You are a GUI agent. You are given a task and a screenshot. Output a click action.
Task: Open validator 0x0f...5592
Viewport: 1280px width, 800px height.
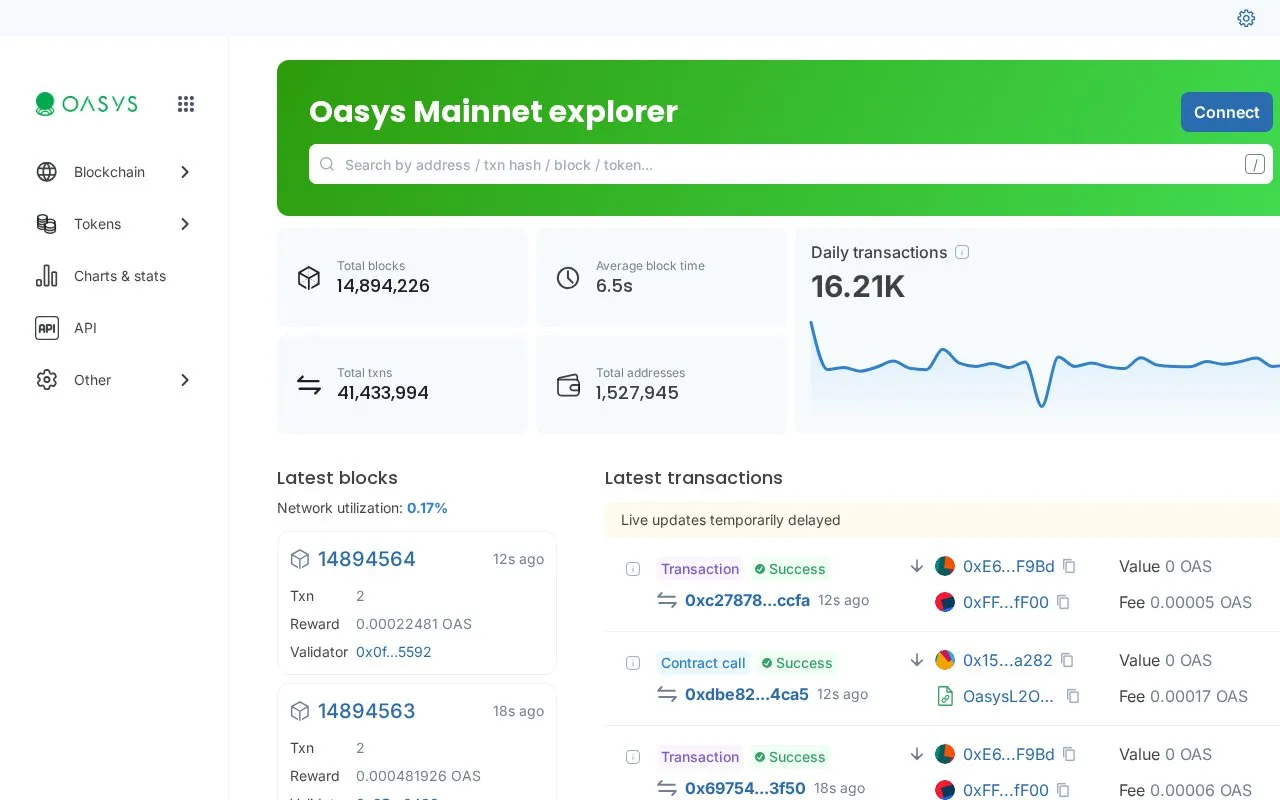pos(394,652)
